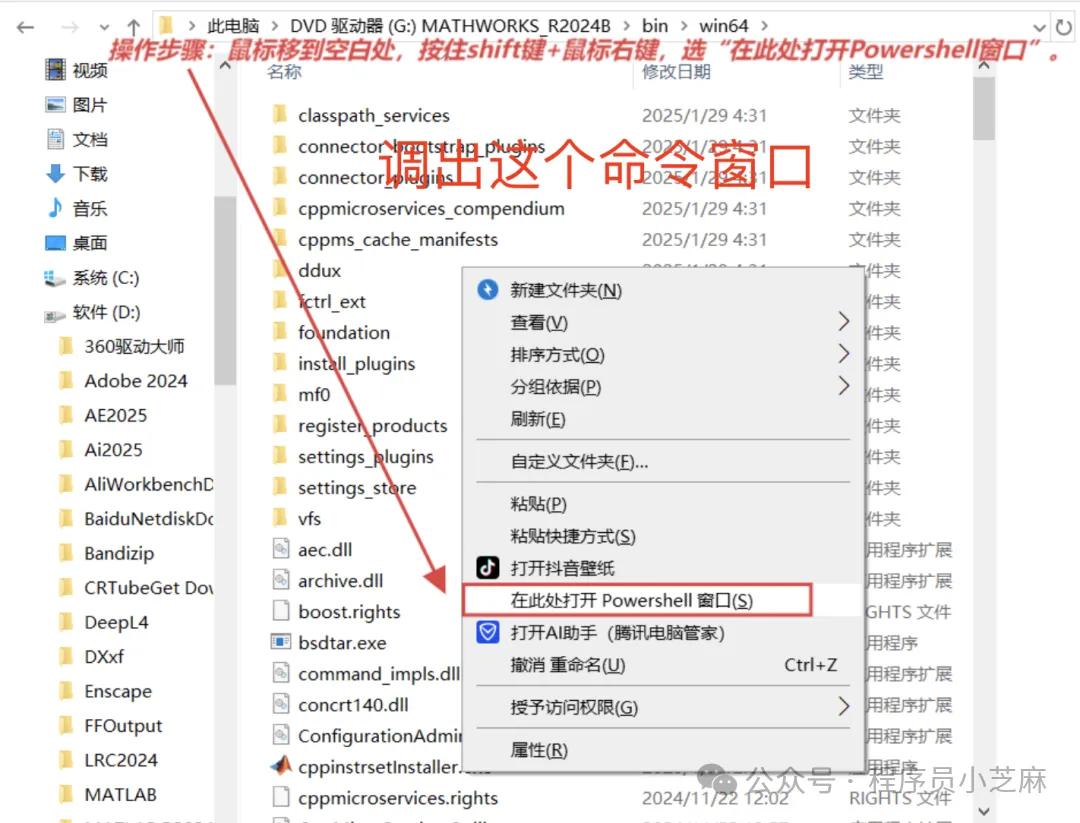Choose 粘贴快捷方式(S) menu entry

point(663,536)
